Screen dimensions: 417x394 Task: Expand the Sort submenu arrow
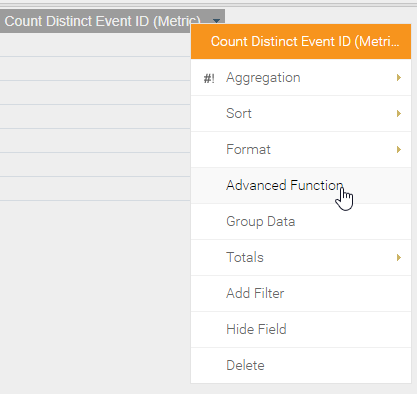[399, 114]
